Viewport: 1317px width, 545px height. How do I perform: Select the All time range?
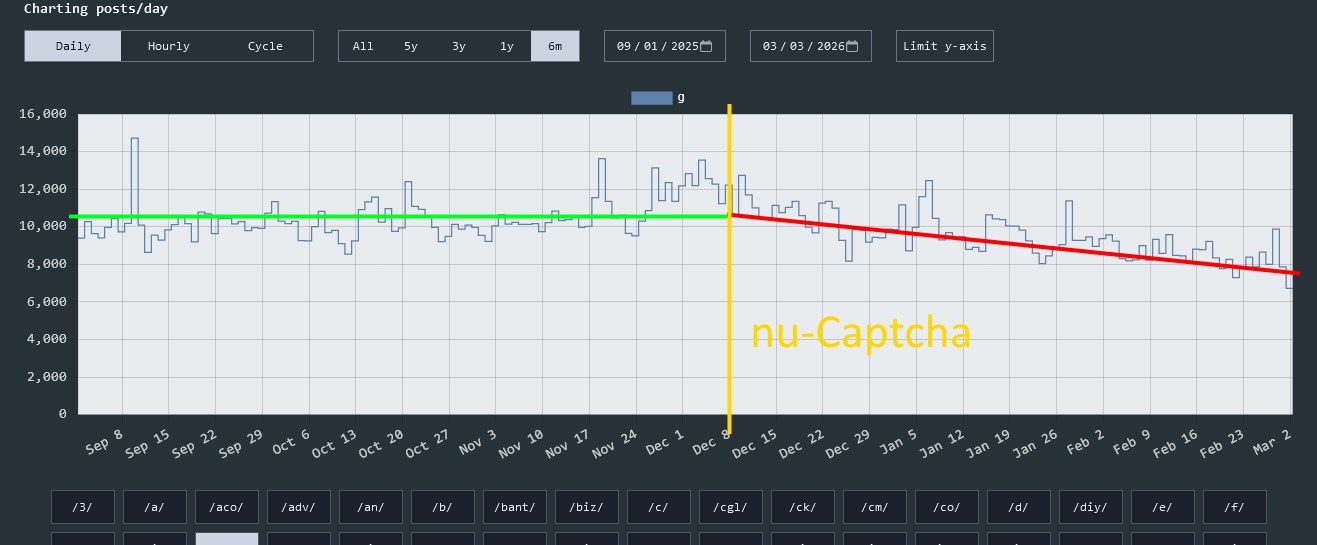pyautogui.click(x=363, y=46)
